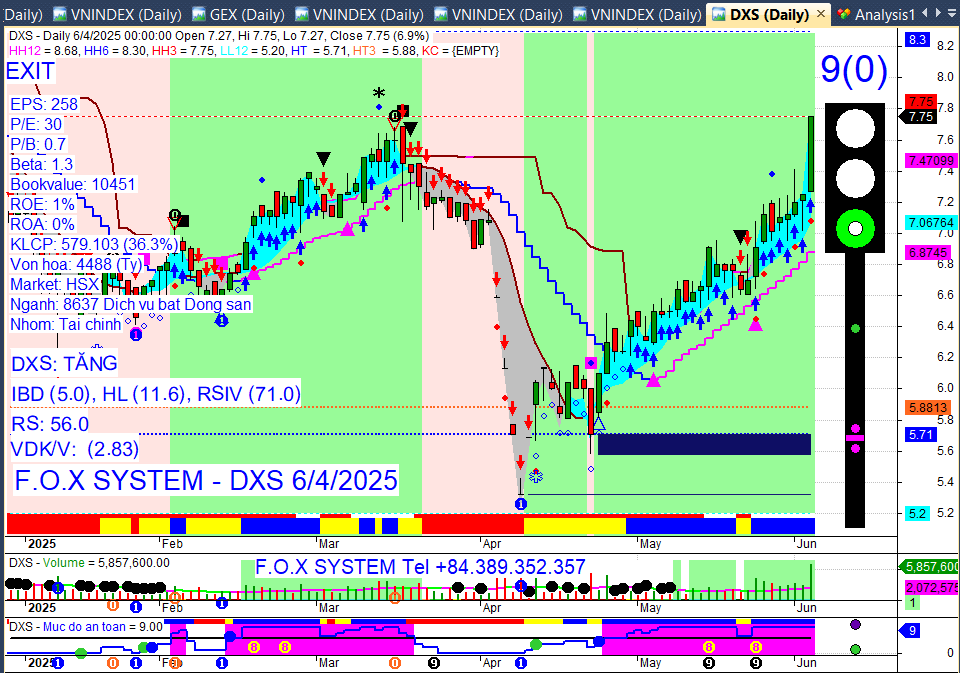Click the green dot right of the safety pane
This screenshot has width=960, height=673.
pos(855,649)
